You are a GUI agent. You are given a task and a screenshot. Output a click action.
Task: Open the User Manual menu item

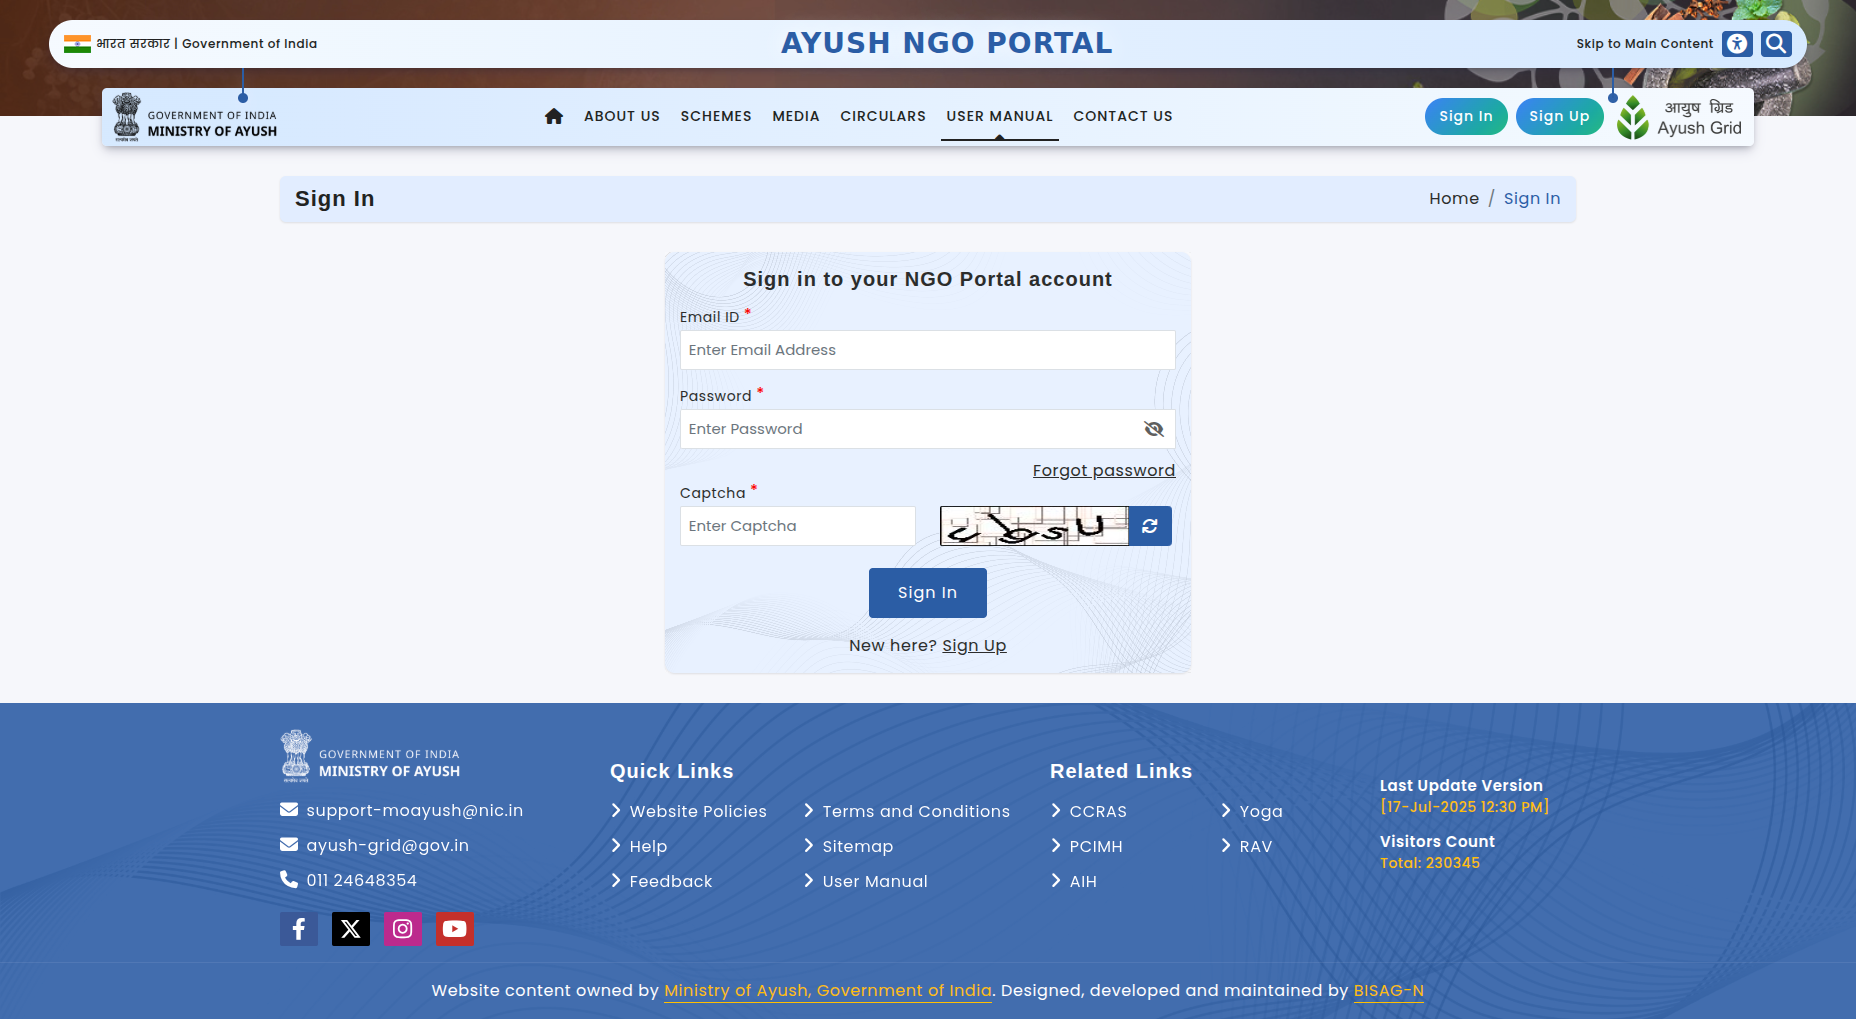[1000, 116]
